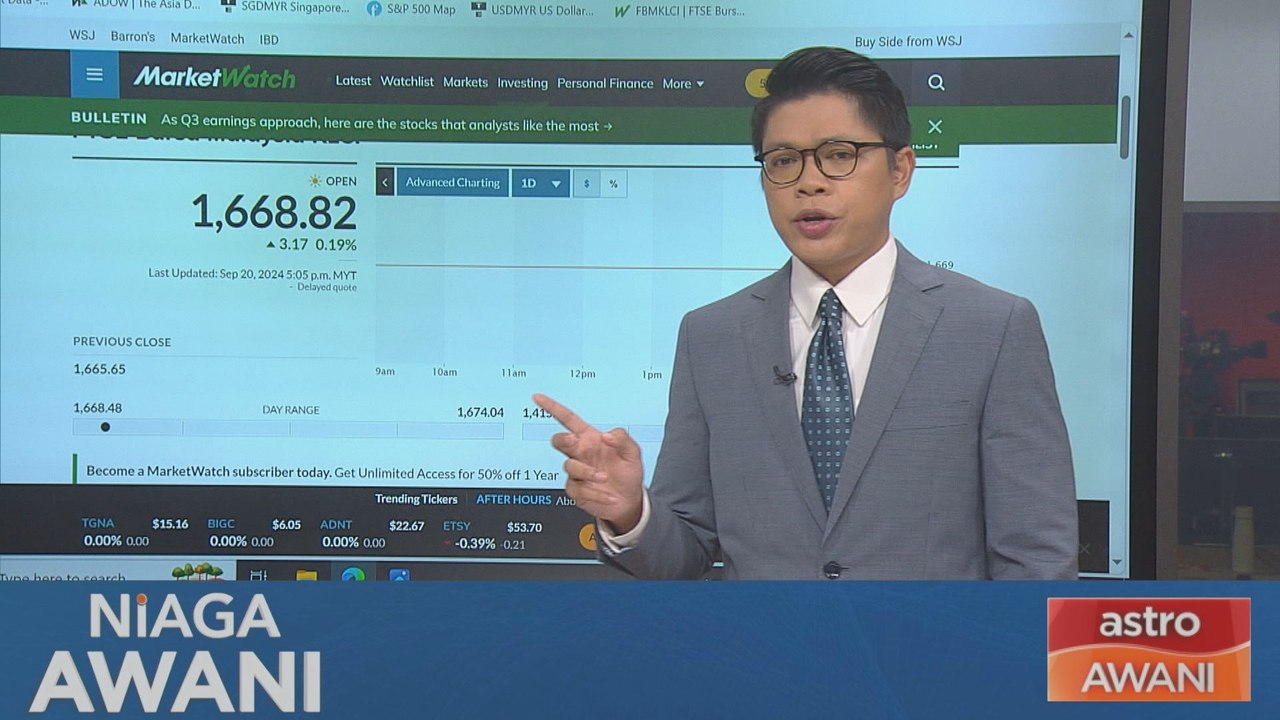Expand the More navigation menu
The image size is (1280, 720).
683,84
